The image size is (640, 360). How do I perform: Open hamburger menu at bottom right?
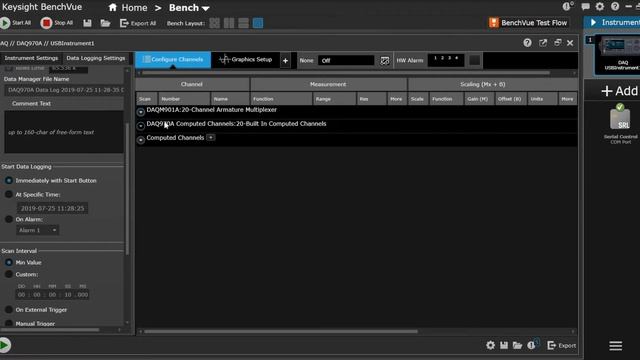616,346
